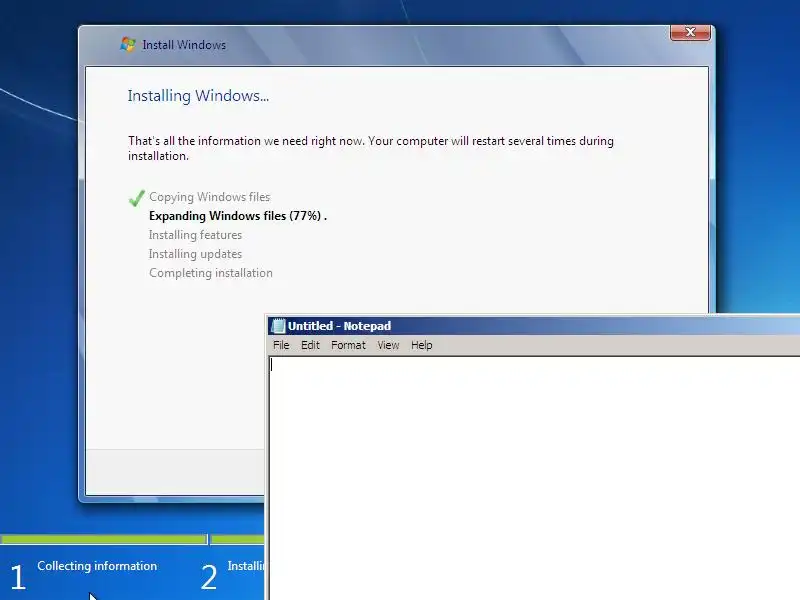Click the Install Windows title text
This screenshot has height=600, width=800.
pos(184,45)
